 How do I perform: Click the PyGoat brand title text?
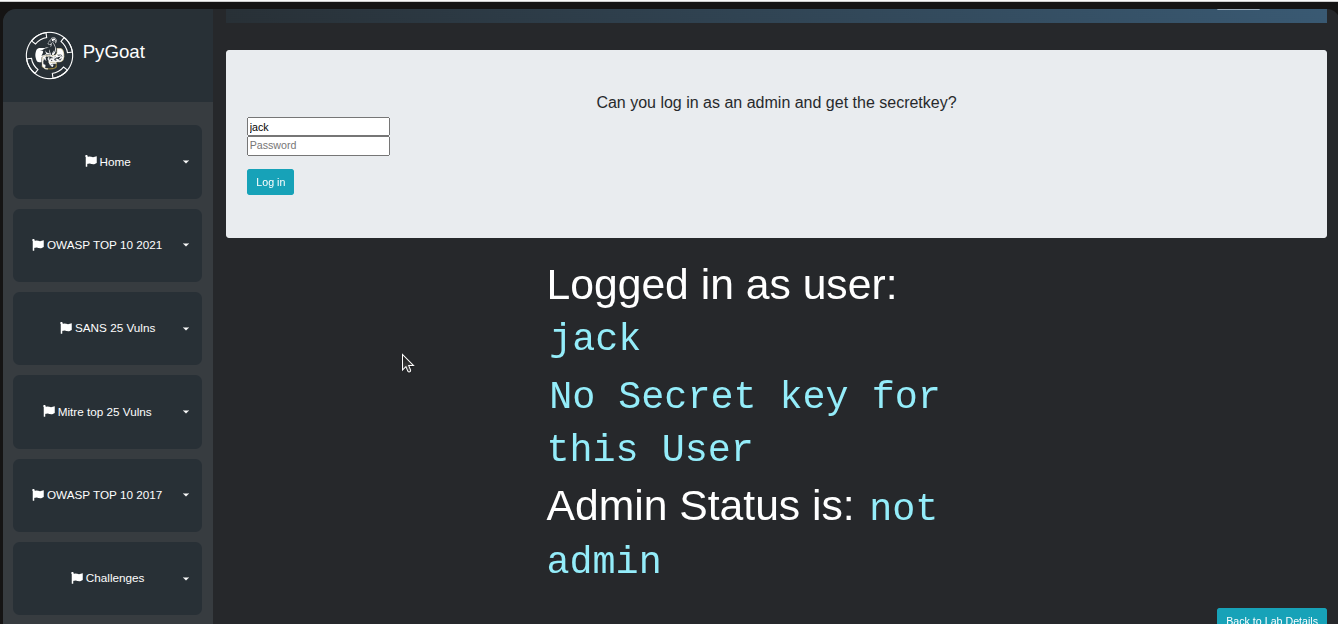coord(114,52)
